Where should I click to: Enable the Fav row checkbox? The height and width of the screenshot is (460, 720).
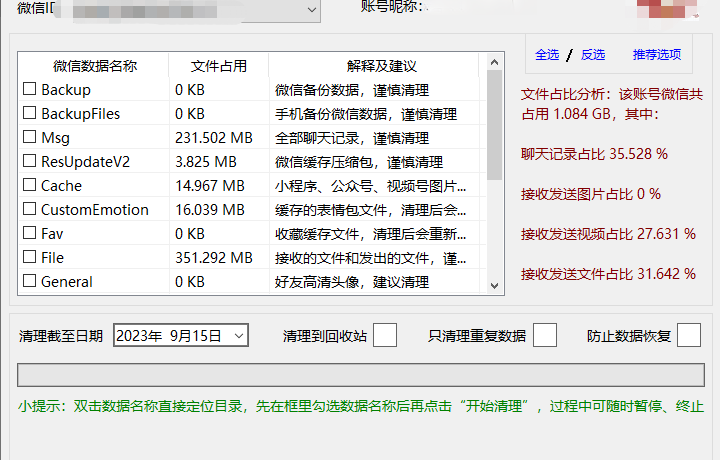pos(29,233)
